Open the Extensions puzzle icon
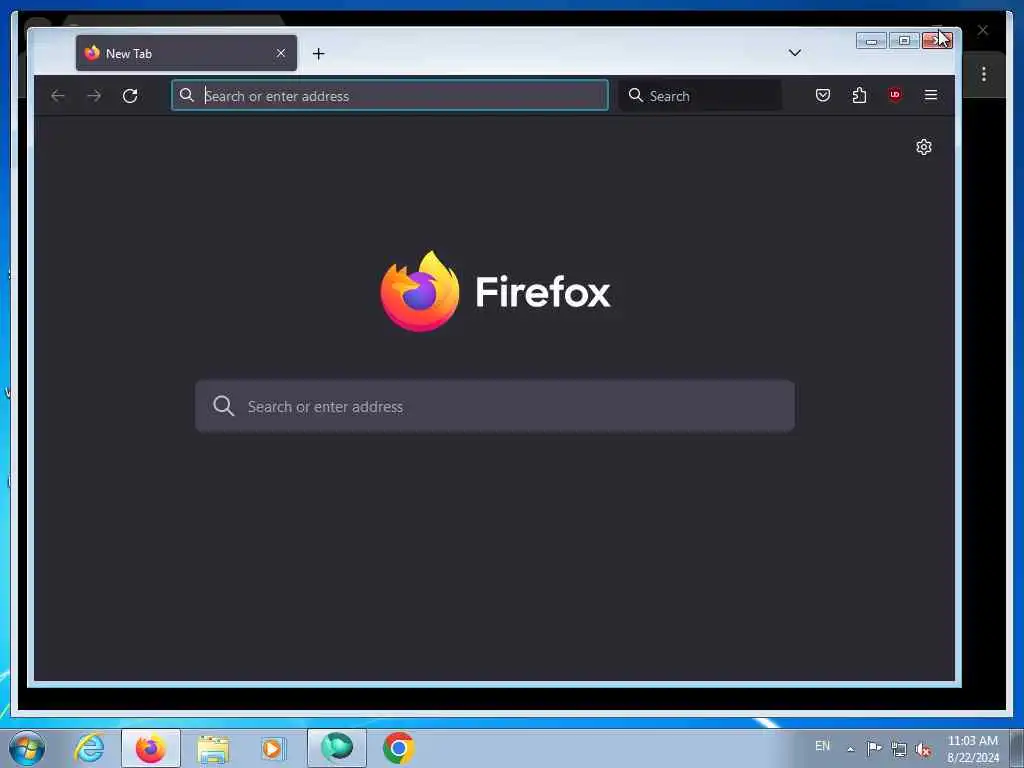 click(x=859, y=95)
